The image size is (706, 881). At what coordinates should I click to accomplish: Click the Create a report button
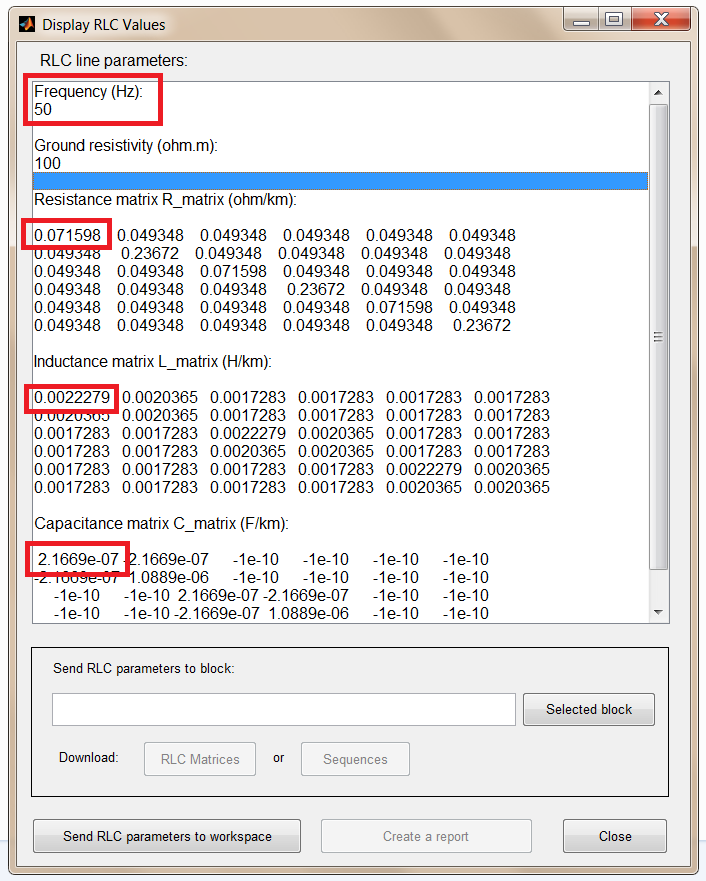coord(425,836)
